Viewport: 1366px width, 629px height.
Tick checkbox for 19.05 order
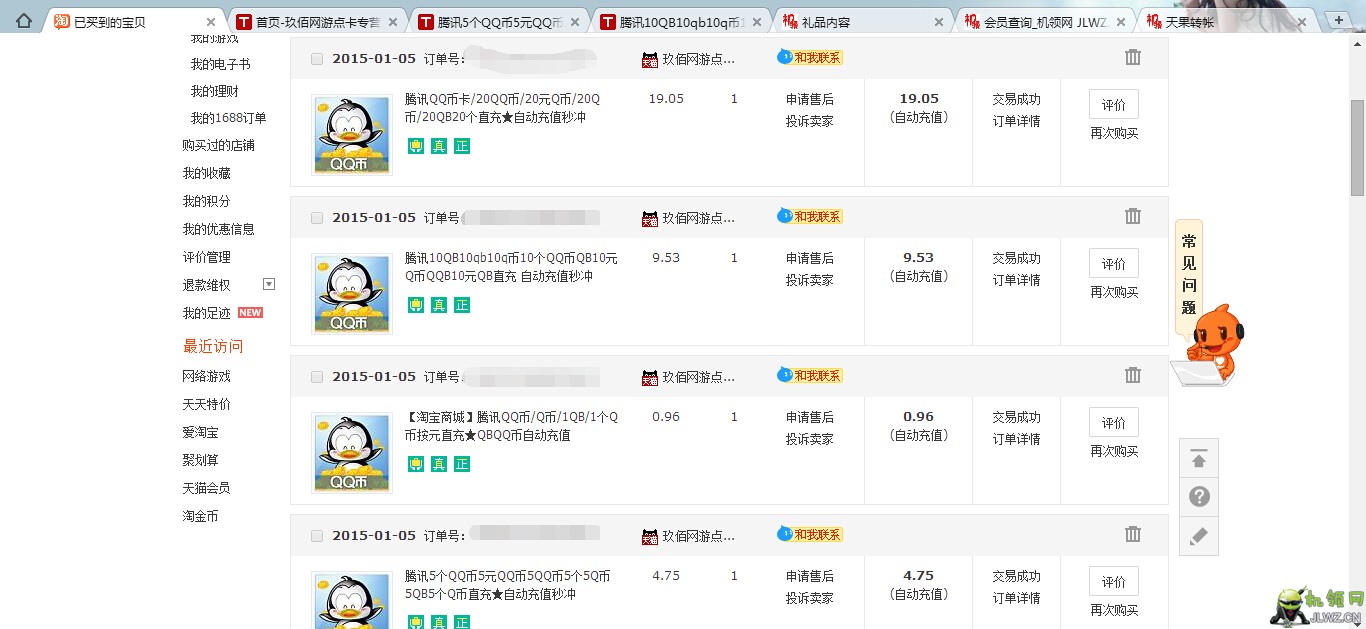click(317, 59)
